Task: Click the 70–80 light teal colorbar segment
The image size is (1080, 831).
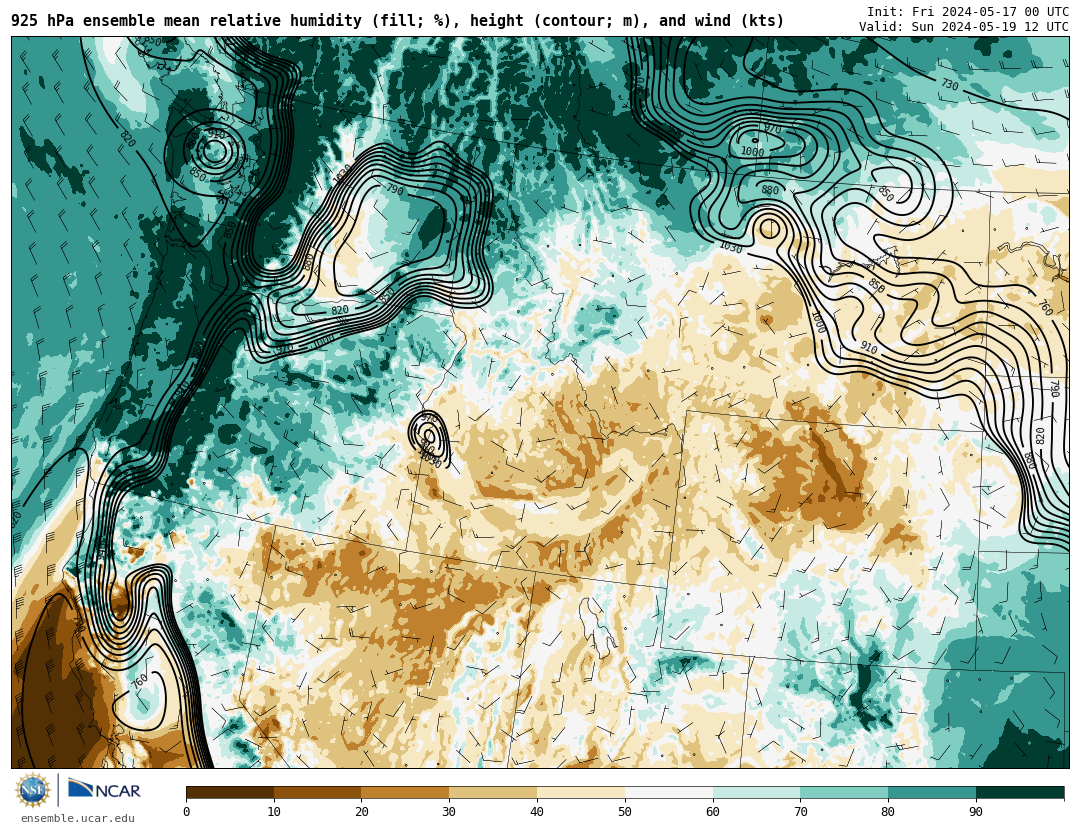Action: 844,792
